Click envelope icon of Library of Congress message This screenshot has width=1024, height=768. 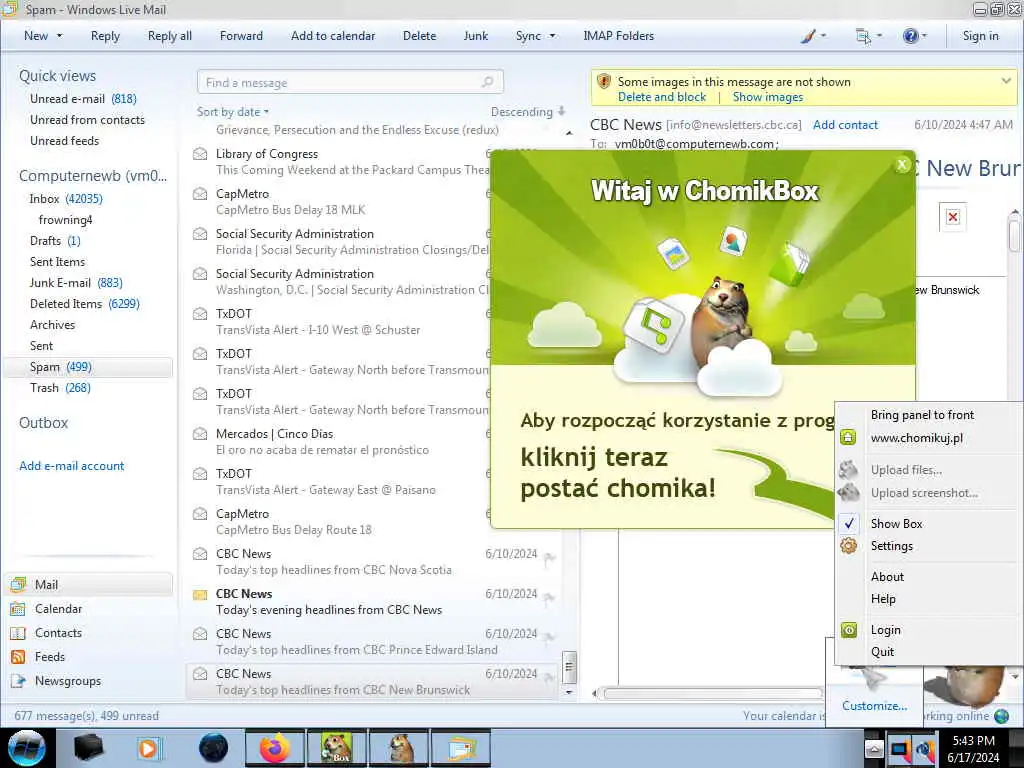(200, 154)
